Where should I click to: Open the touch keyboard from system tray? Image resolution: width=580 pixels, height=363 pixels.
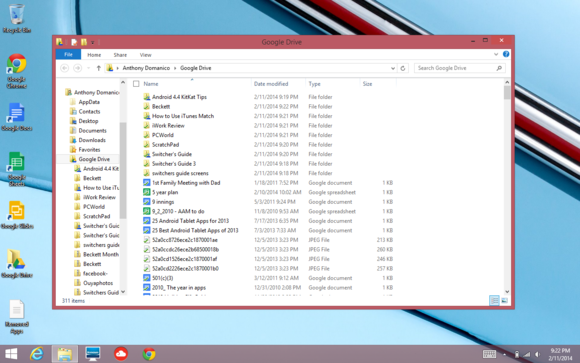point(489,354)
